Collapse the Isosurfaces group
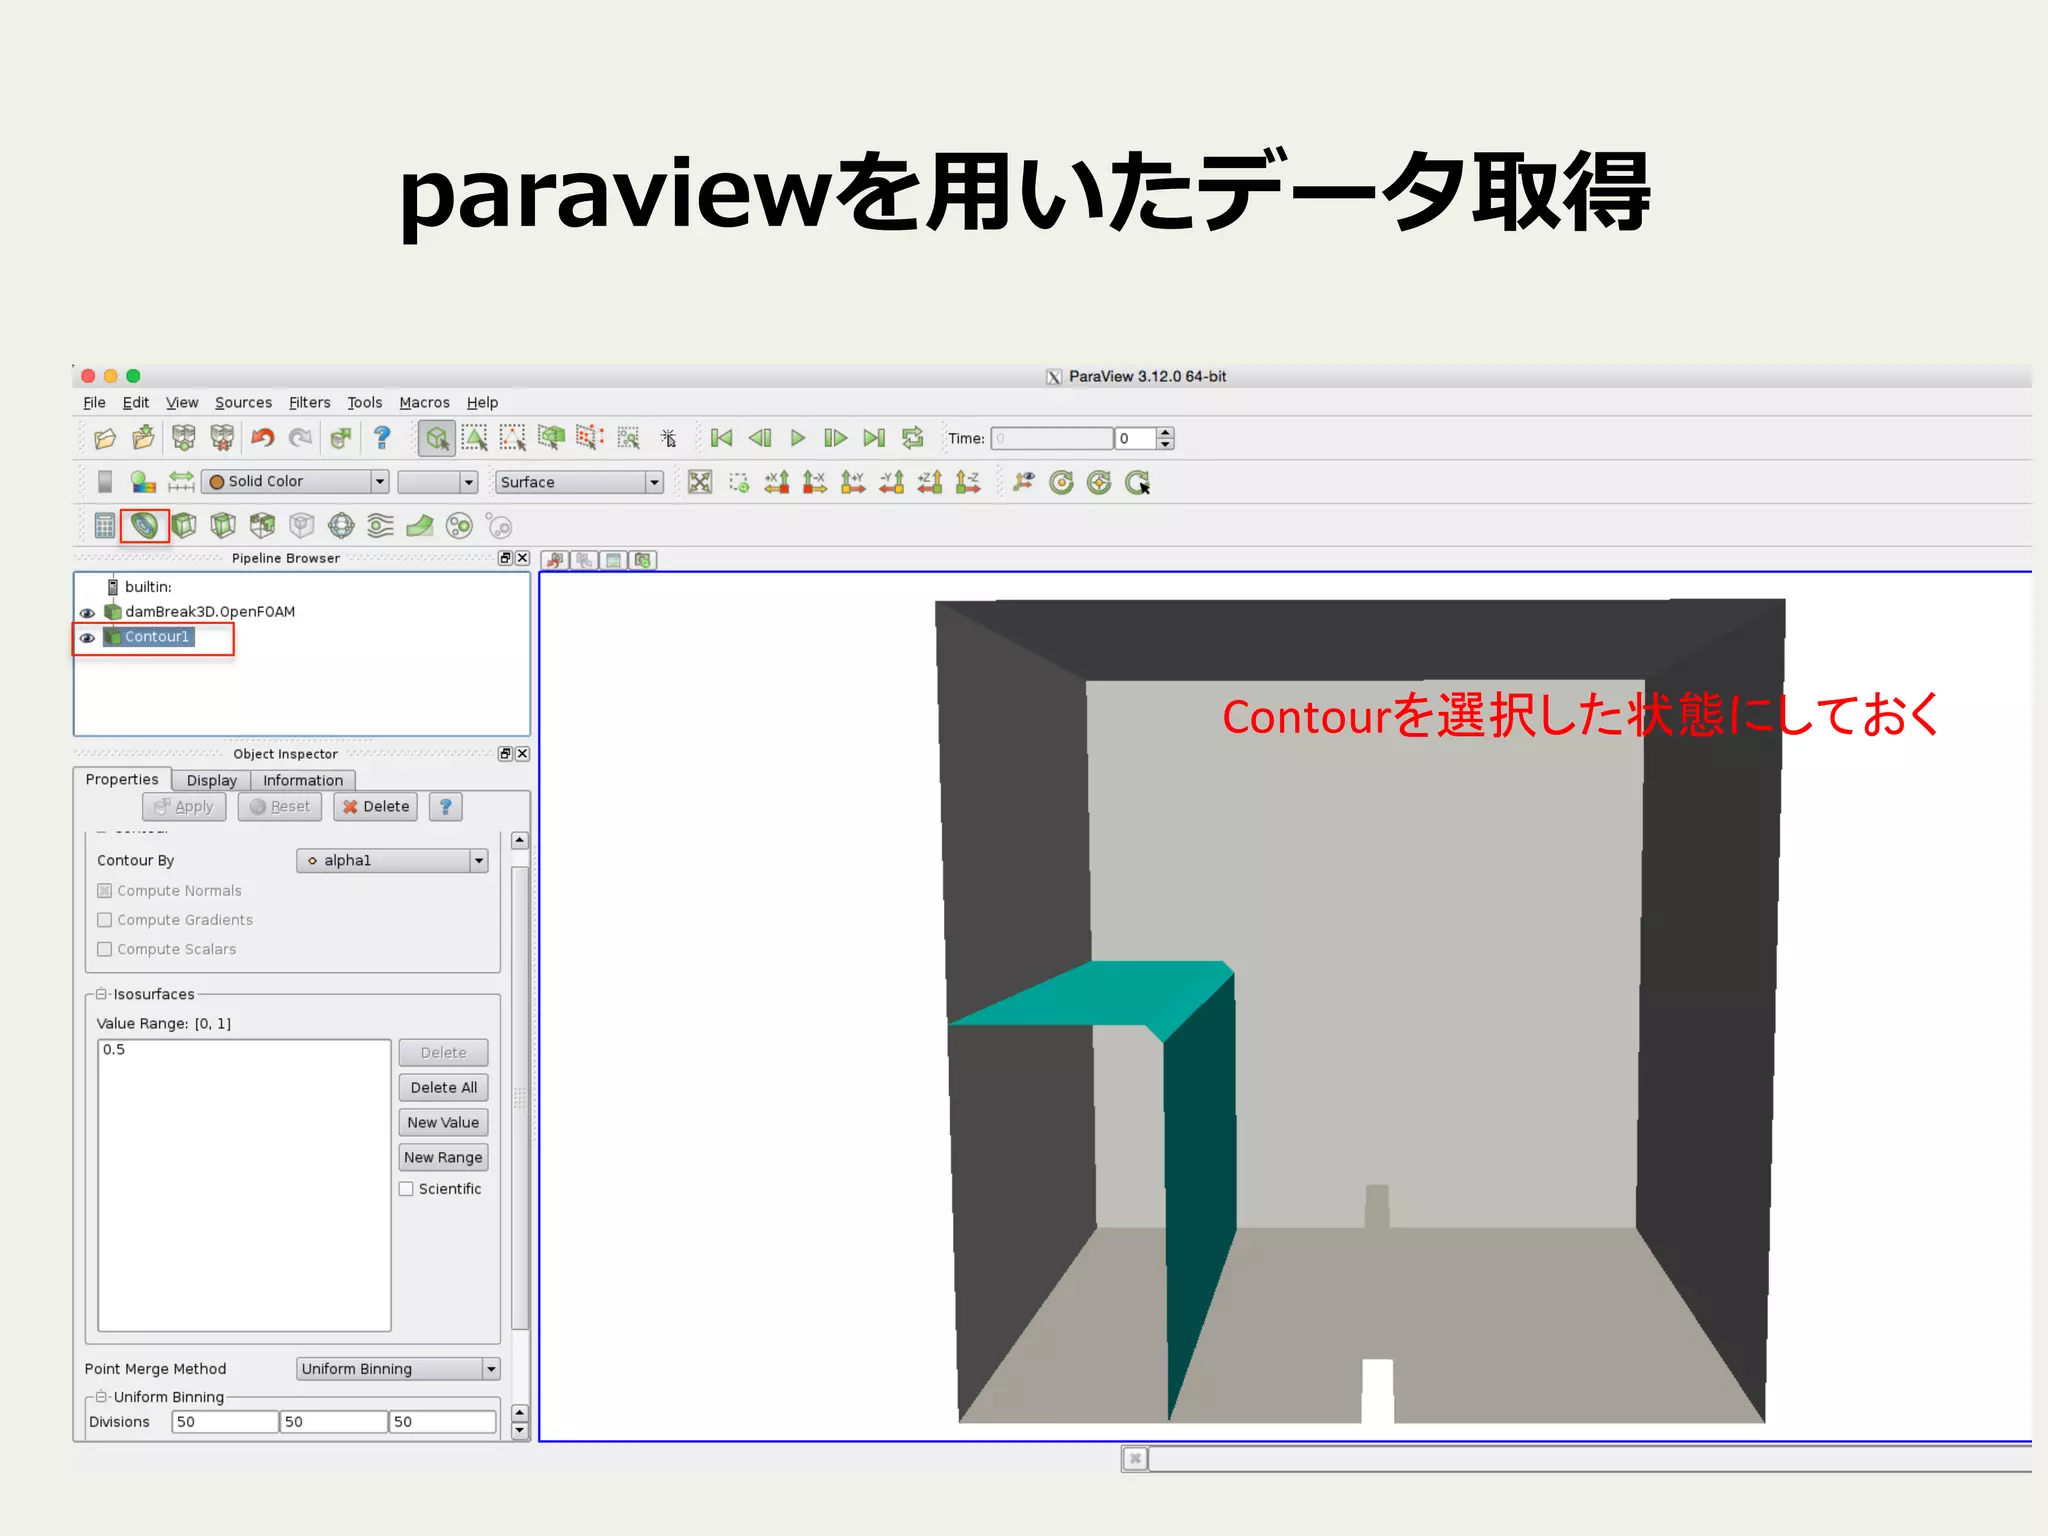The width and height of the screenshot is (2048, 1536). click(x=101, y=994)
